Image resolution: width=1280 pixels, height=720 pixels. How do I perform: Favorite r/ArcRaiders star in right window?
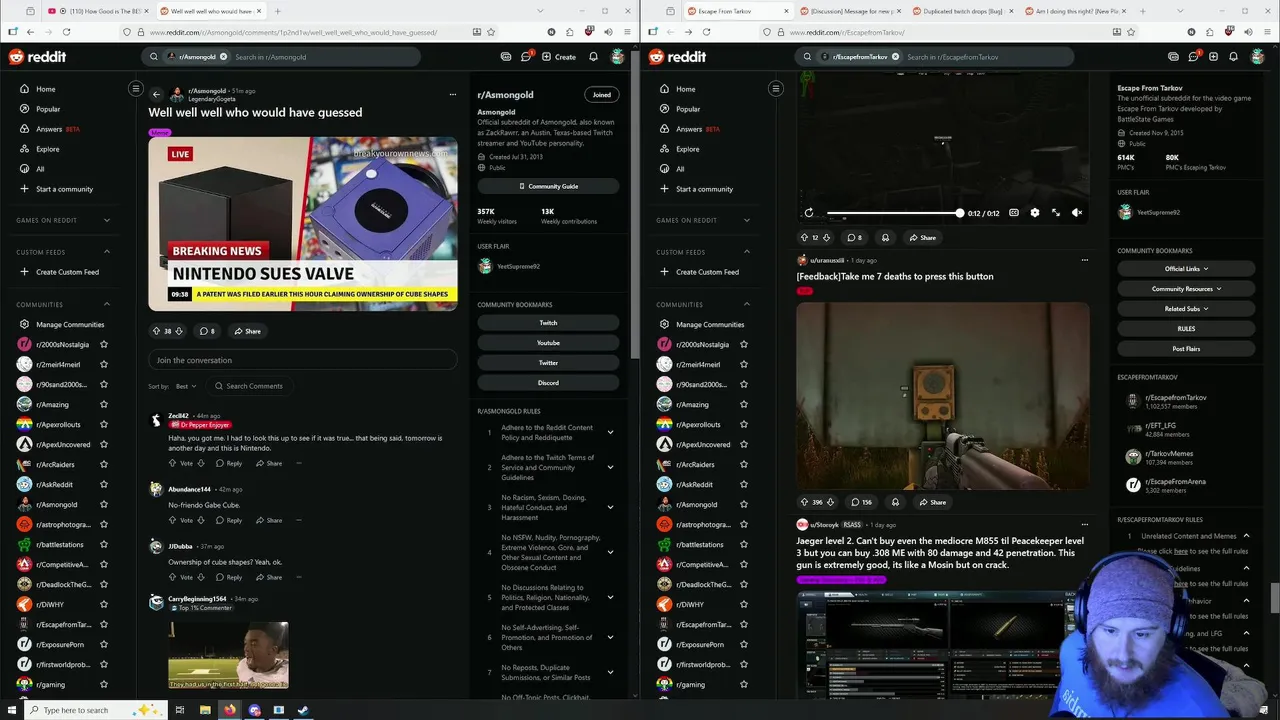(744, 464)
